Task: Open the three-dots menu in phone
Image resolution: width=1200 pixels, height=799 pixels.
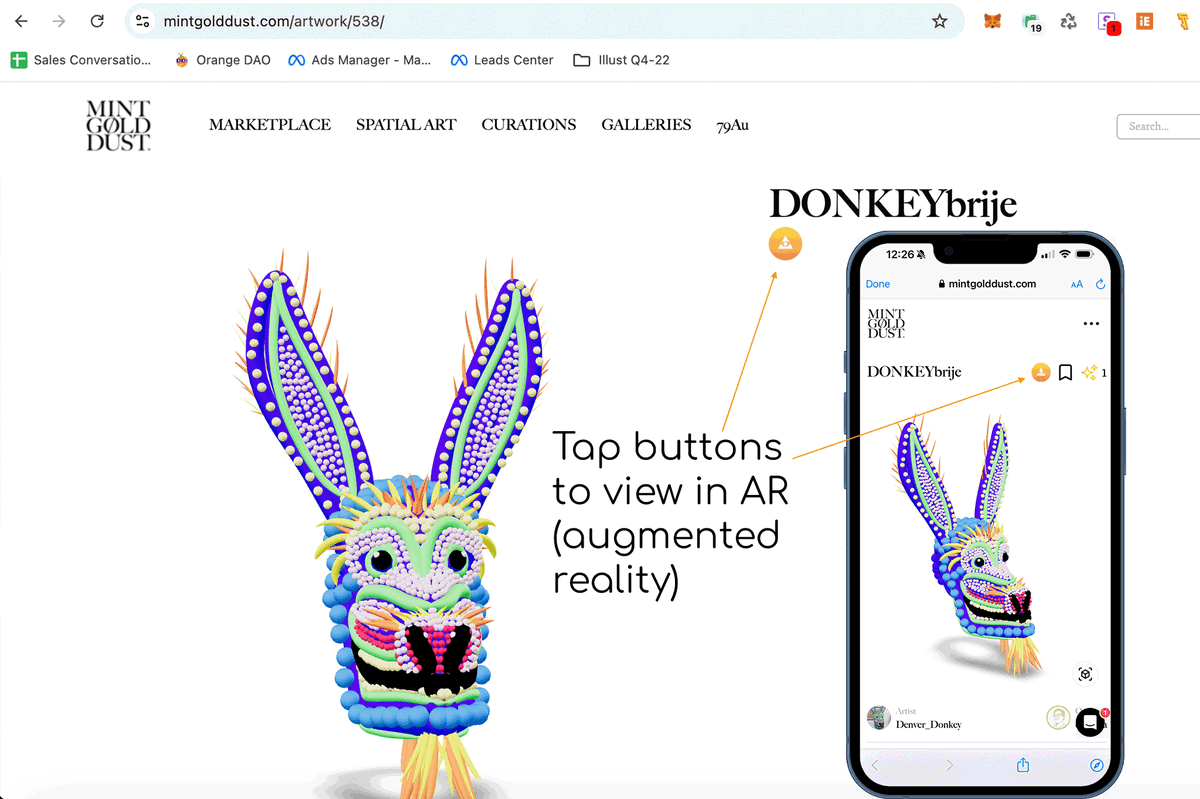Action: pyautogui.click(x=1091, y=324)
